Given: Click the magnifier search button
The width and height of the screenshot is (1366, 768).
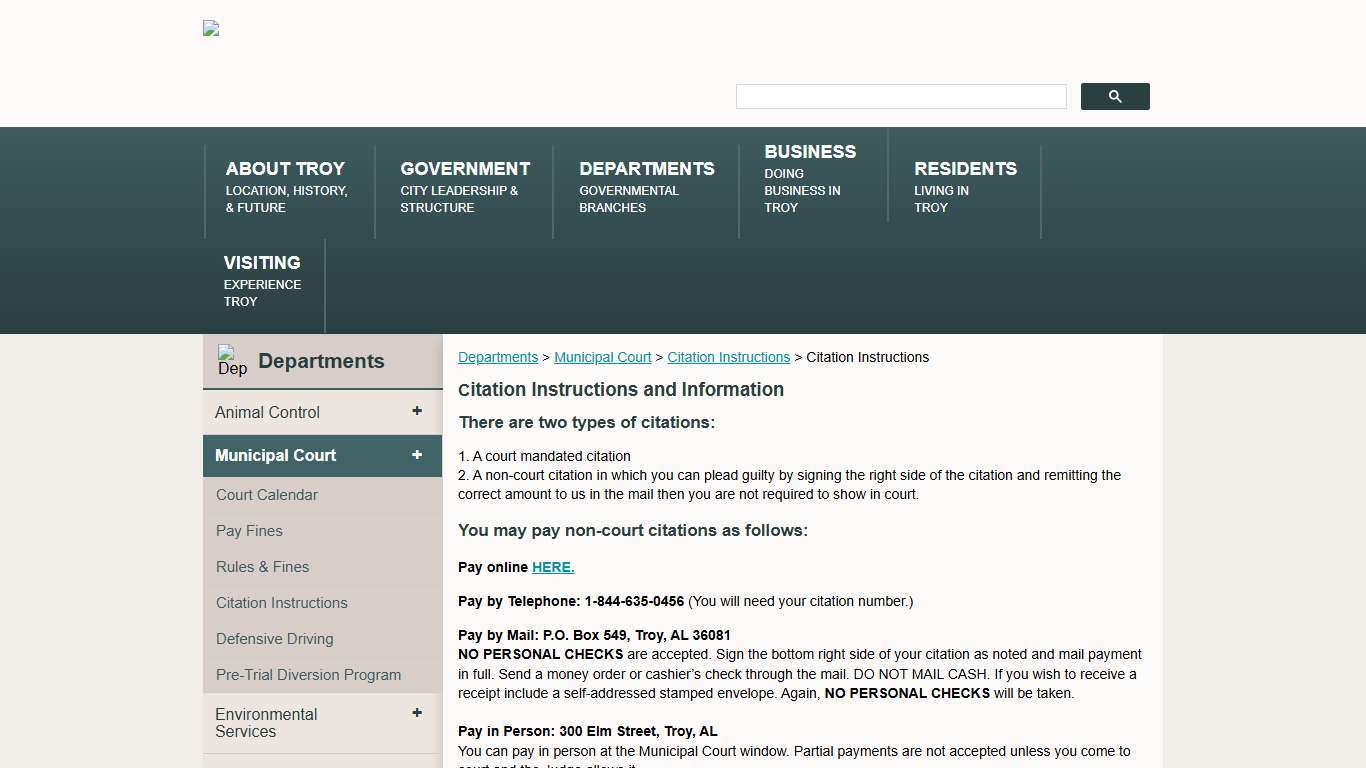Looking at the screenshot, I should [x=1114, y=97].
